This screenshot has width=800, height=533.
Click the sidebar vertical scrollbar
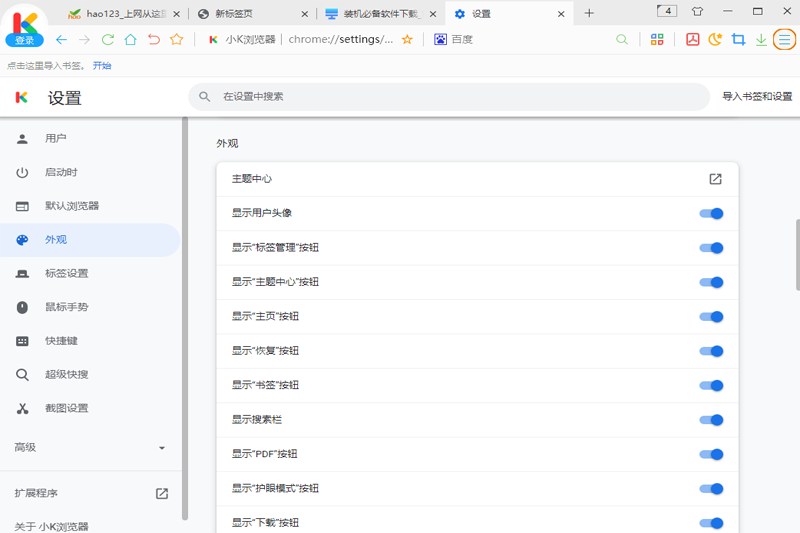185,318
